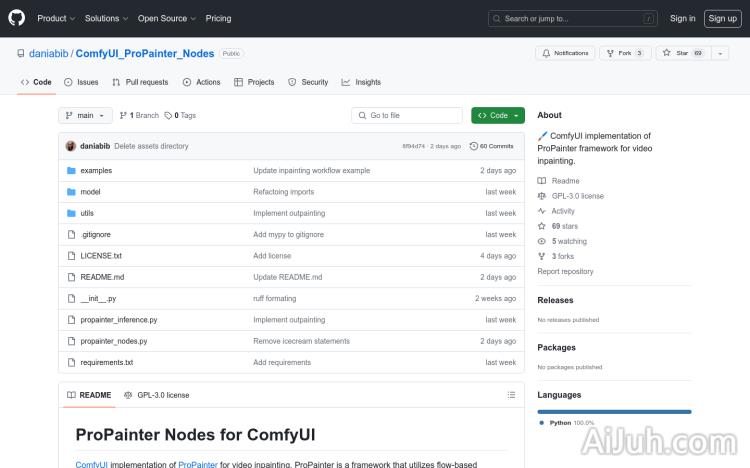View the 1 Branch link
The height and width of the screenshot is (468, 750).
click(x=139, y=115)
